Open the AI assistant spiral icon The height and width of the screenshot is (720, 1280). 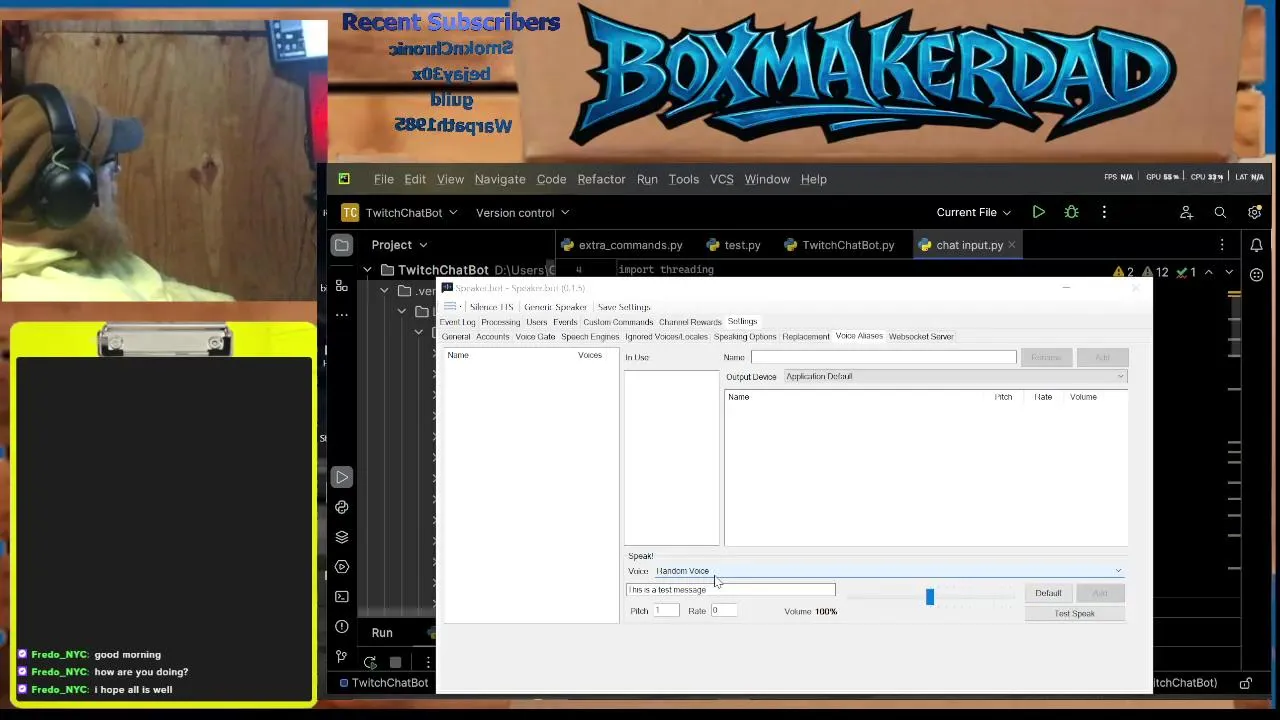point(1256,274)
